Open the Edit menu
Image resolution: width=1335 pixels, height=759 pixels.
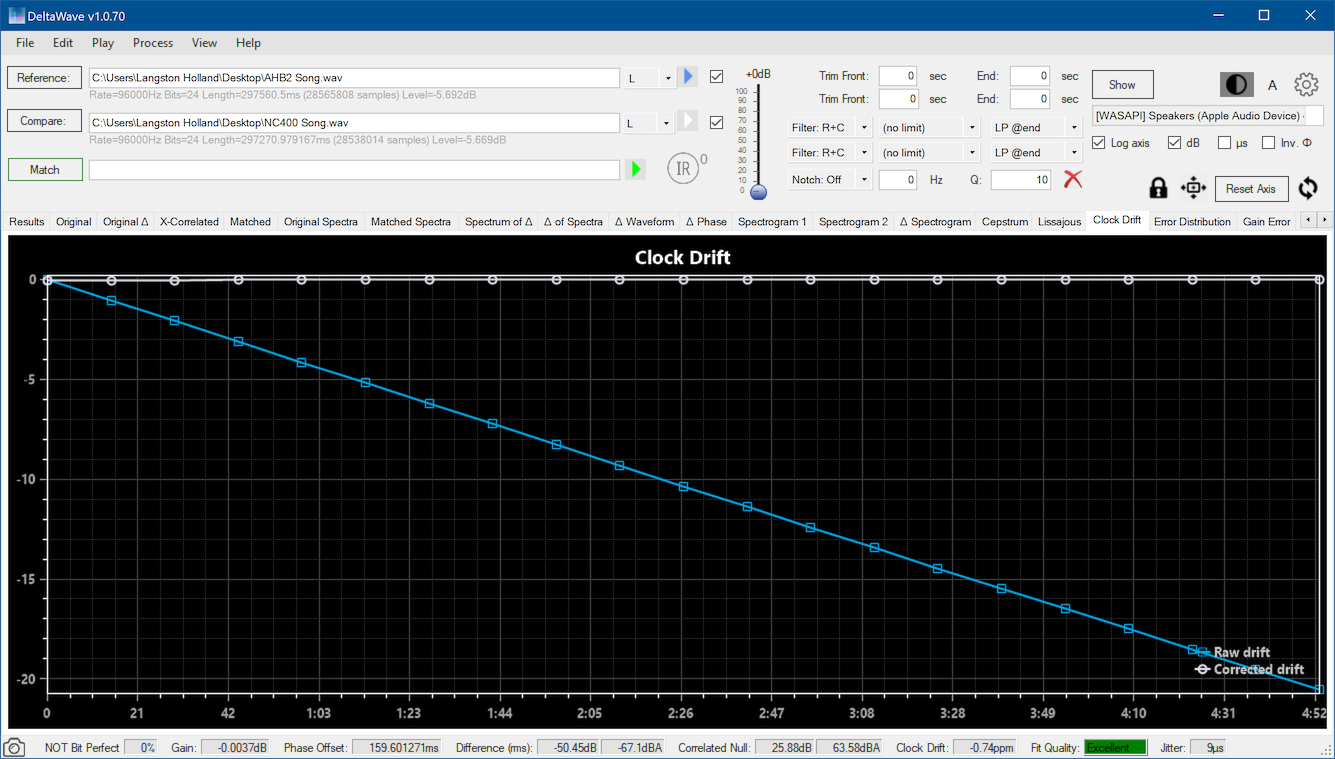(x=63, y=43)
